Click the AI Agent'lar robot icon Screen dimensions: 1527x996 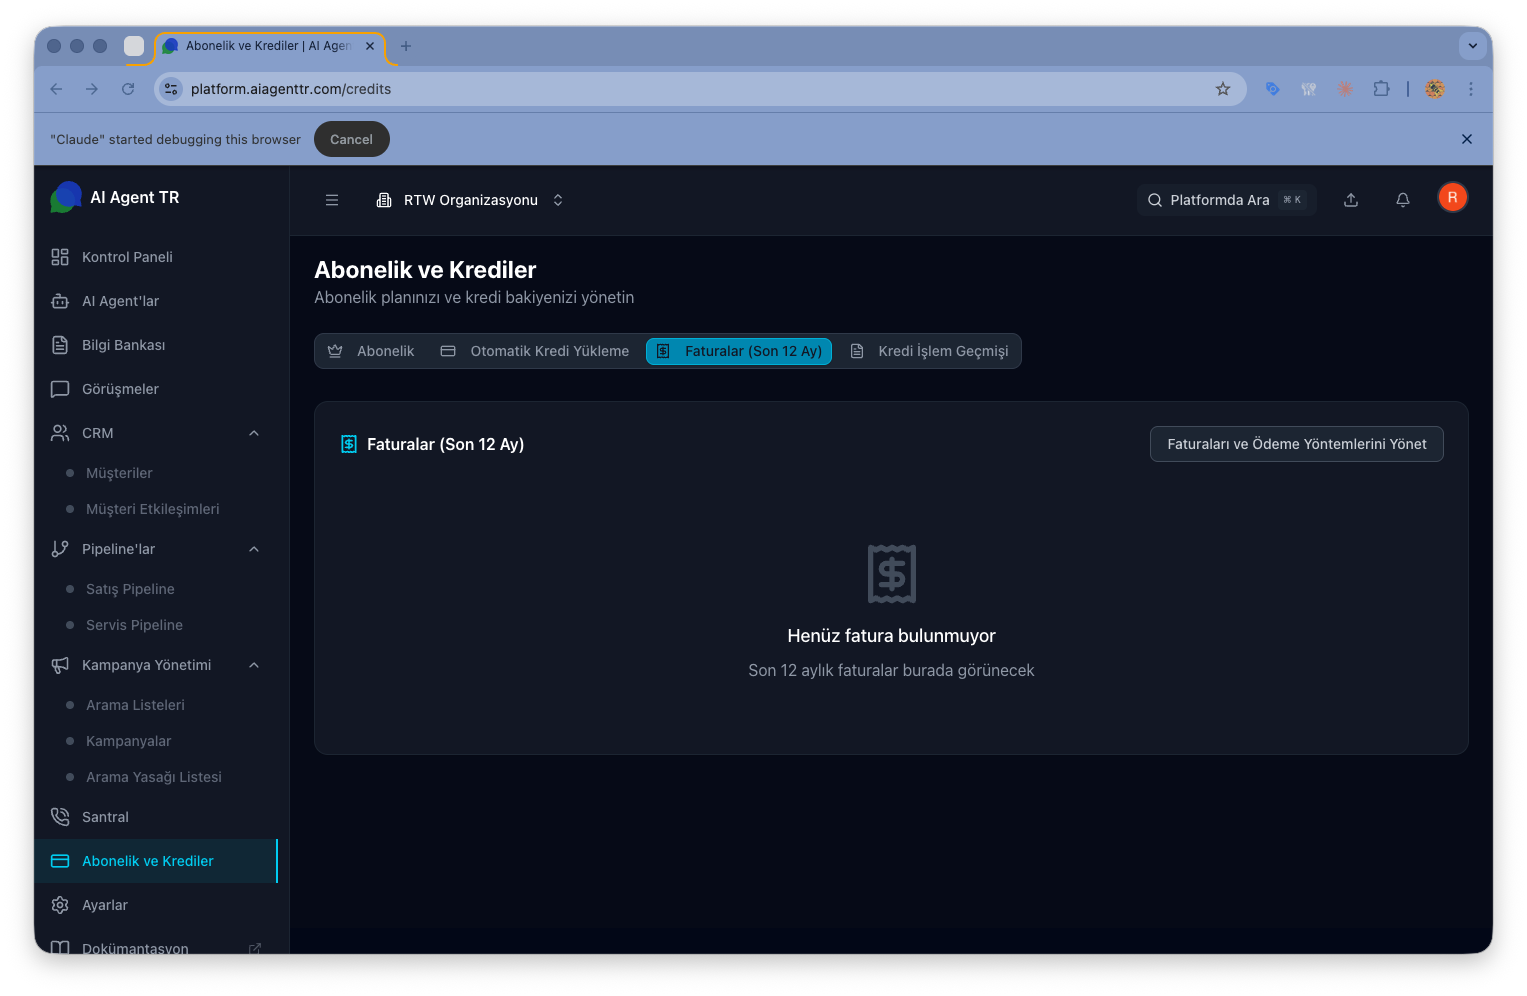pos(60,301)
